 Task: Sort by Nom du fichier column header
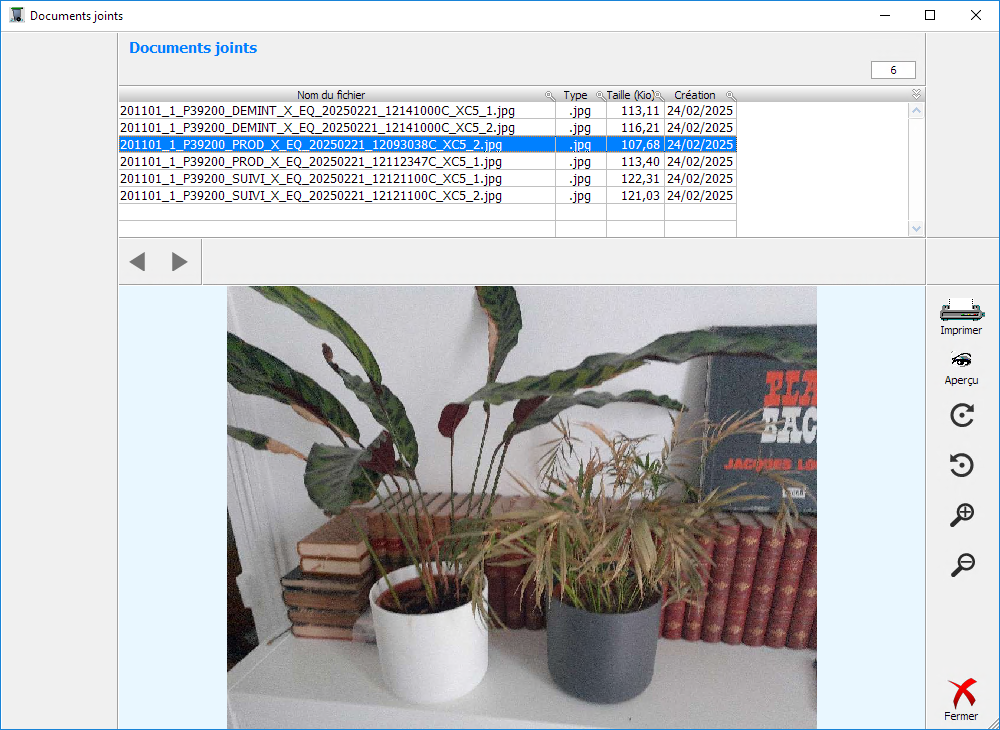pyautogui.click(x=330, y=95)
